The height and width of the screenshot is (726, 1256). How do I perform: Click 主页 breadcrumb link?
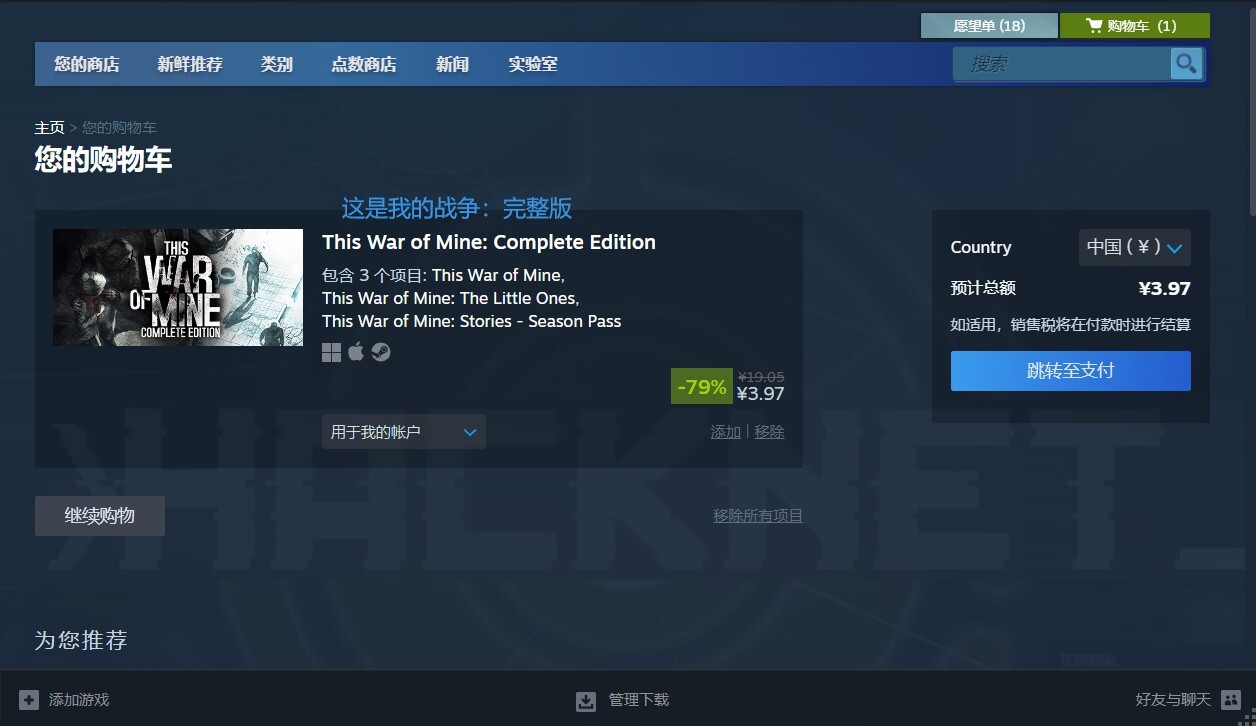point(50,127)
